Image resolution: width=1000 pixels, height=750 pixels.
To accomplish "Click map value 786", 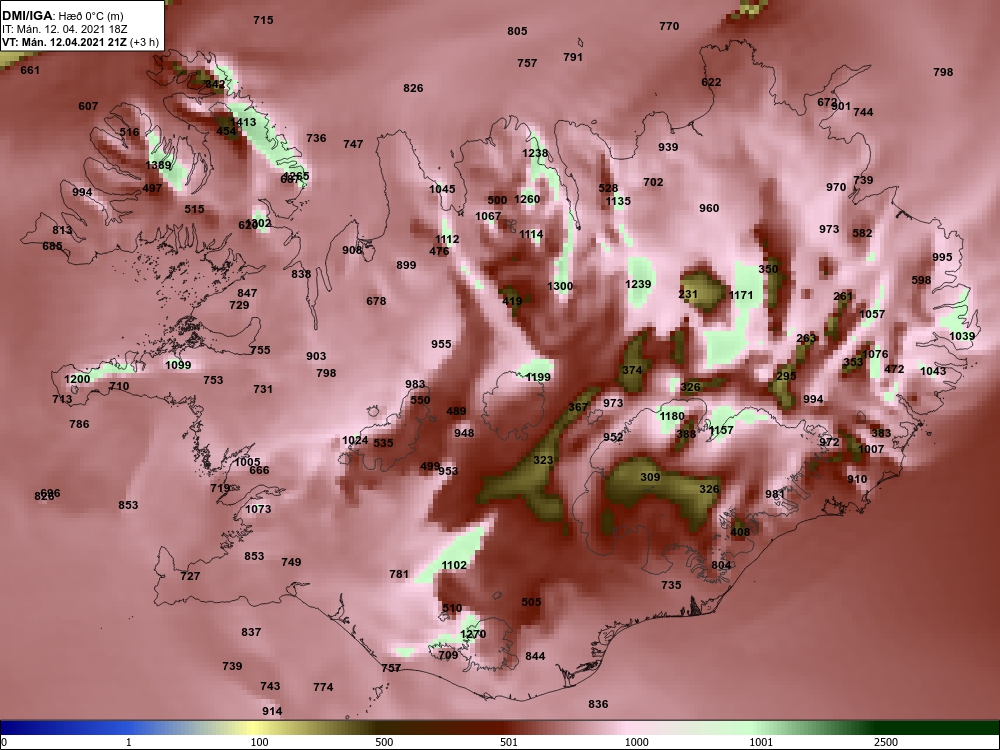I will point(79,424).
